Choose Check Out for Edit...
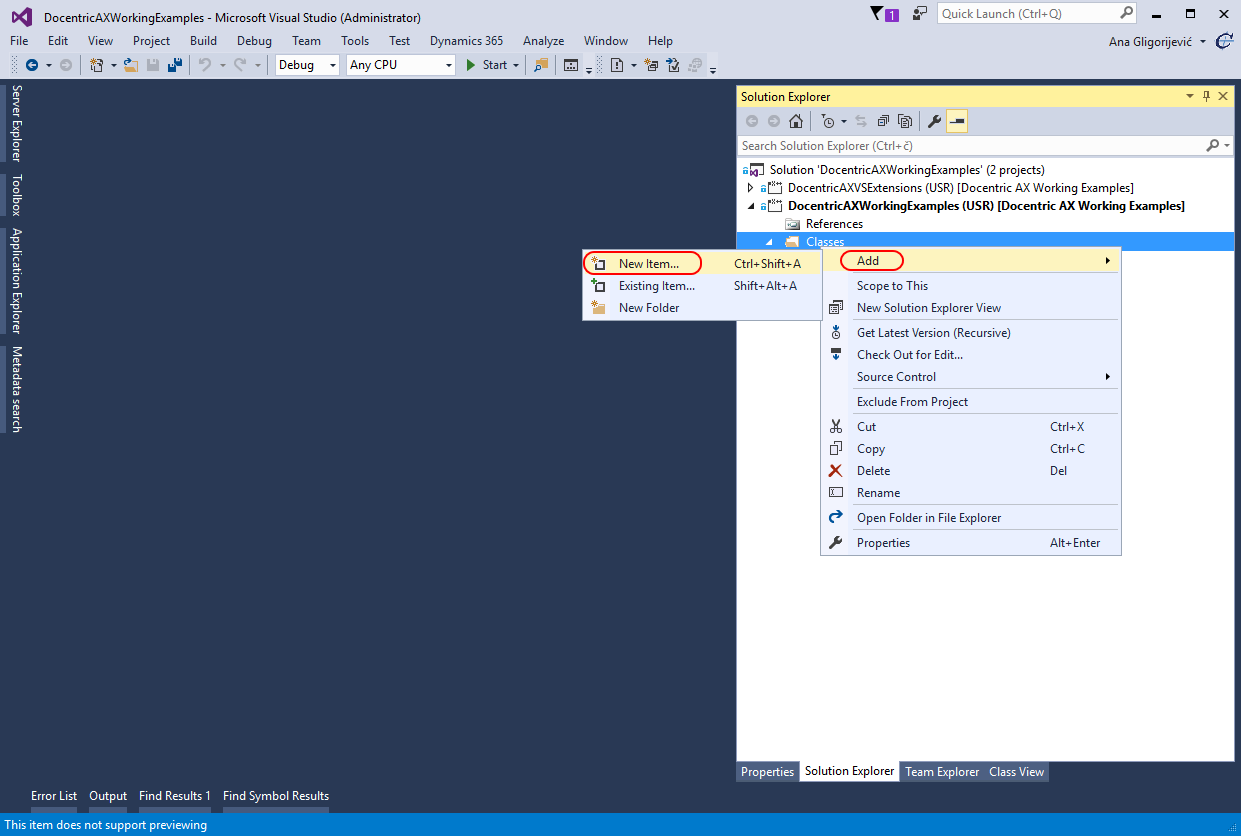1241x836 pixels. [970, 355]
